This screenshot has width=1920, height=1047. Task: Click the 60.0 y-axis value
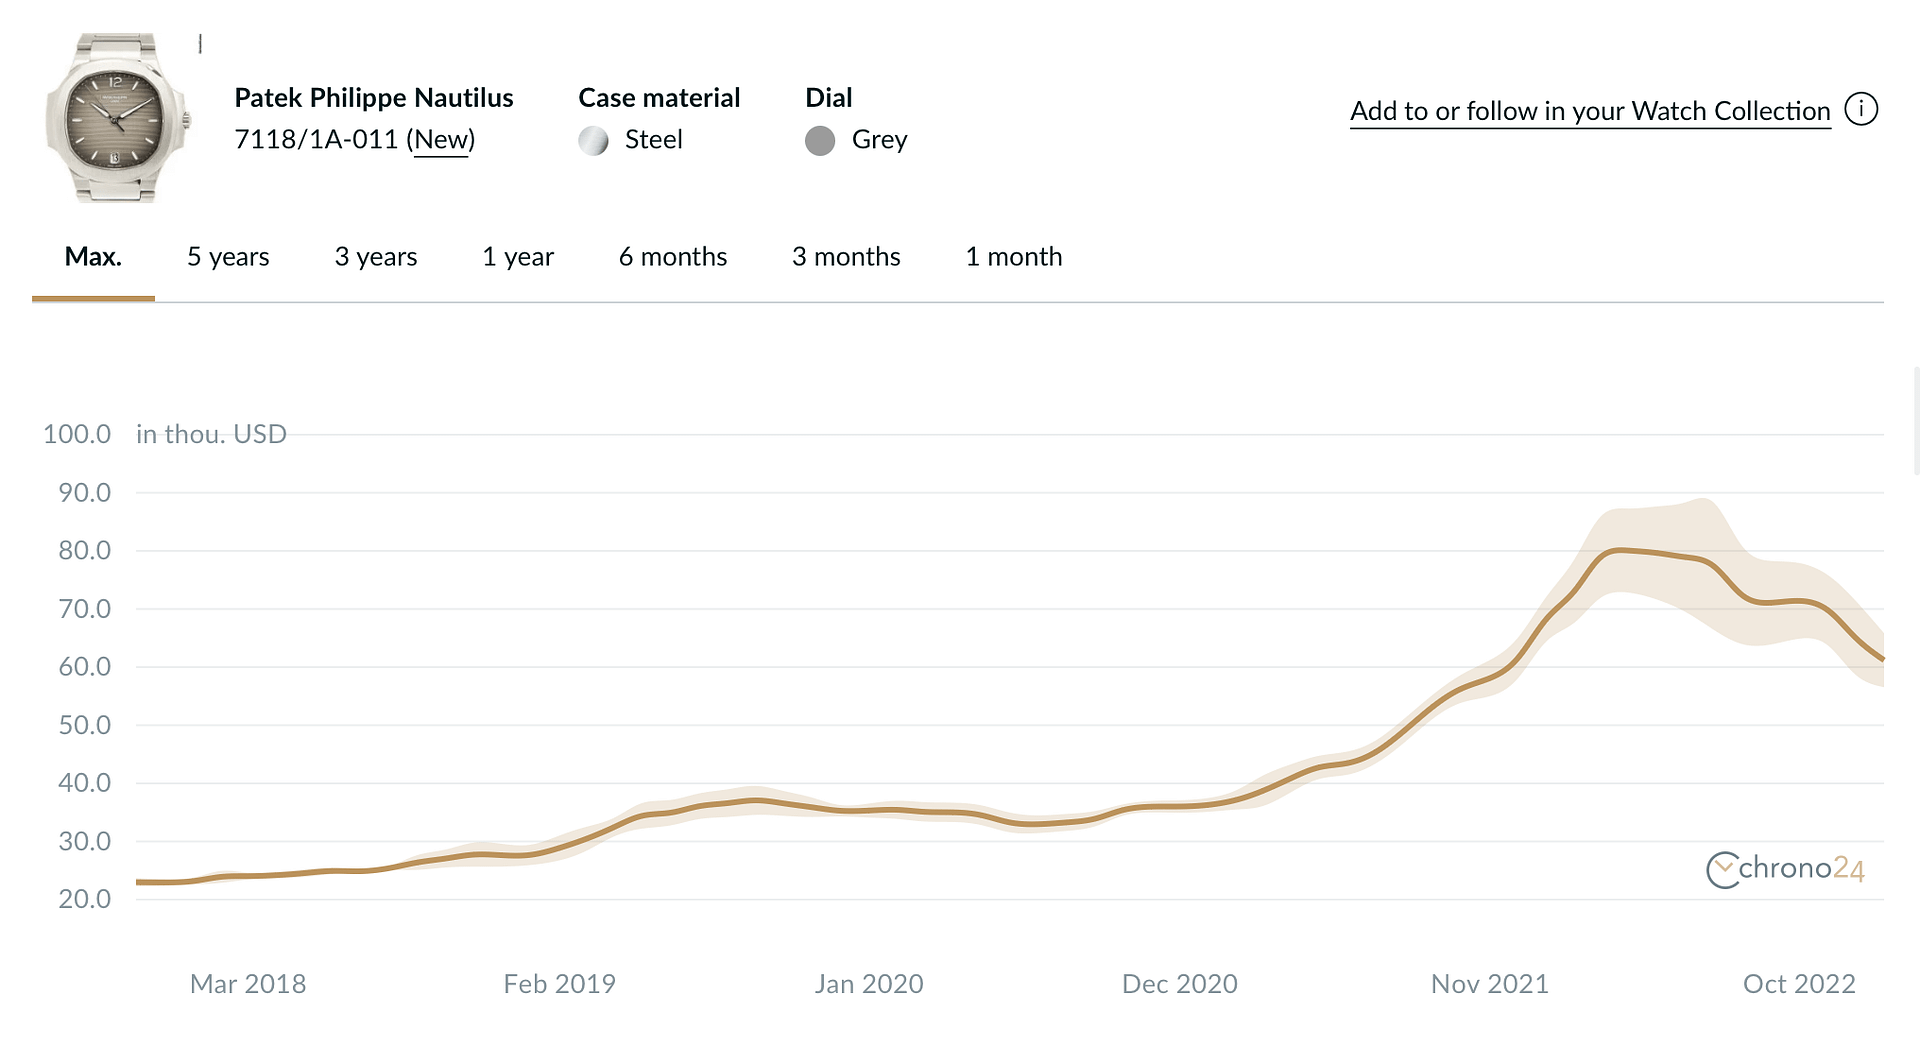click(85, 666)
